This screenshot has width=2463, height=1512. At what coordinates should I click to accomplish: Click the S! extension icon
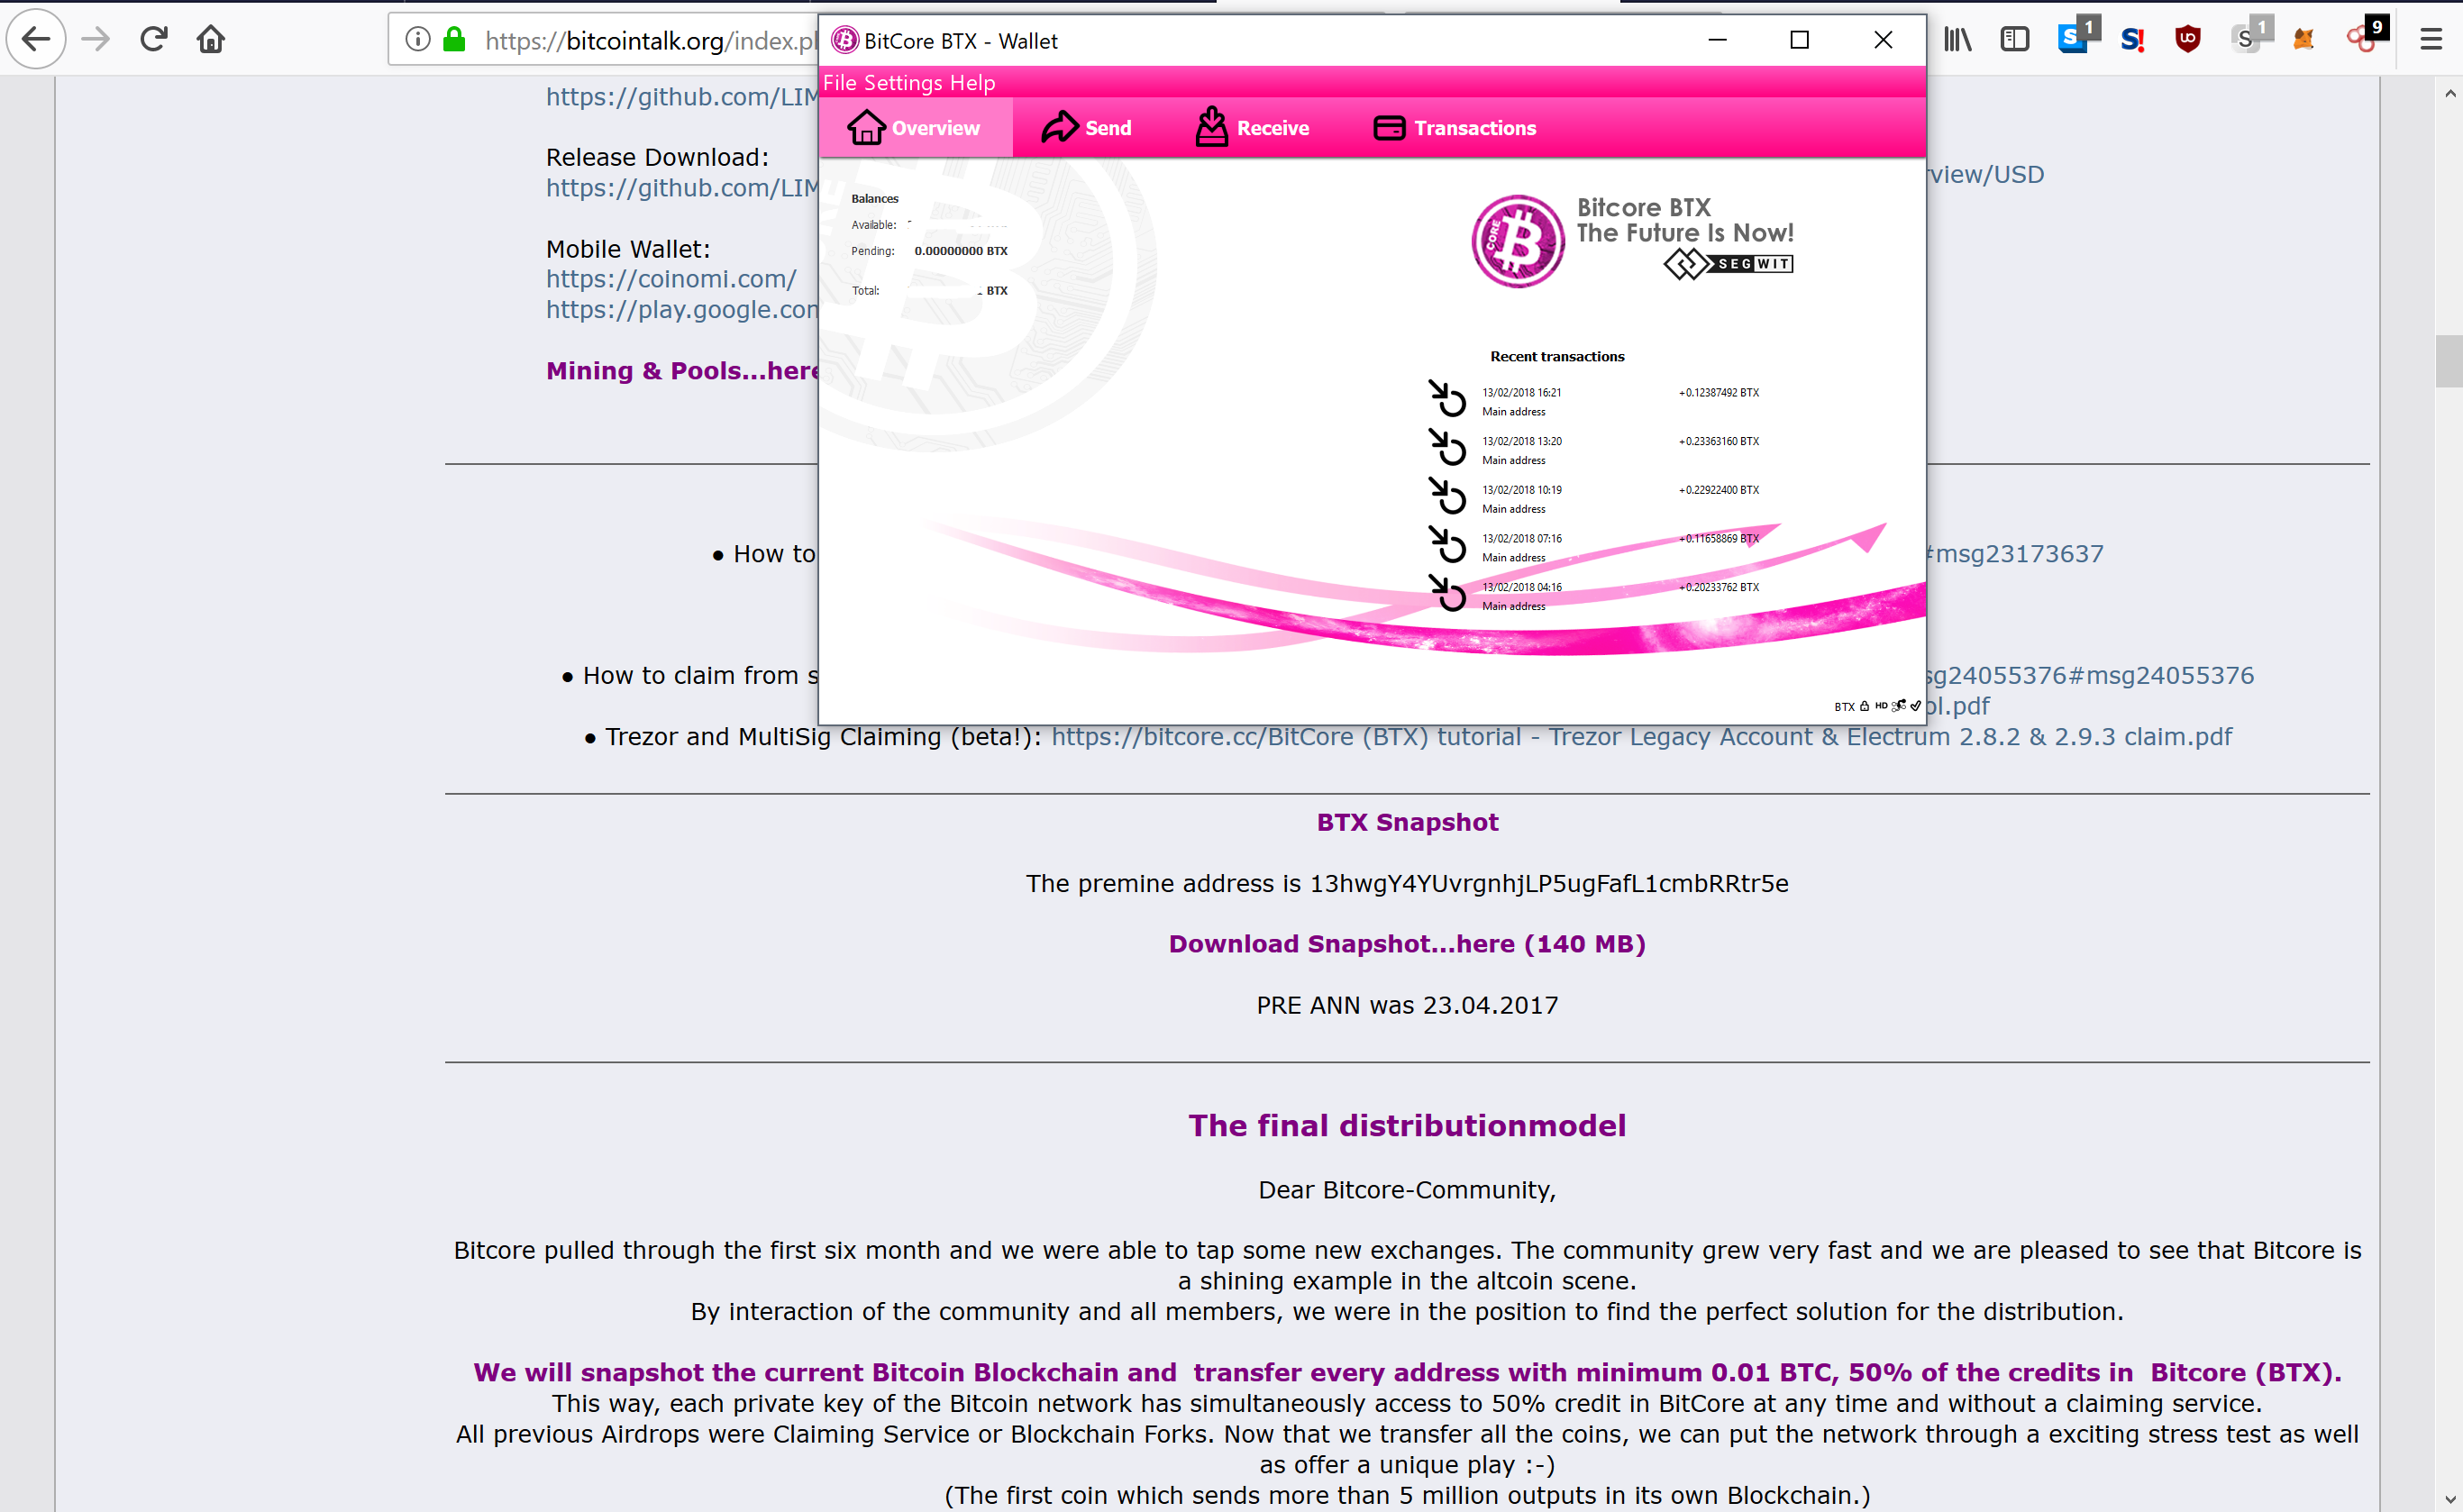tap(2133, 39)
